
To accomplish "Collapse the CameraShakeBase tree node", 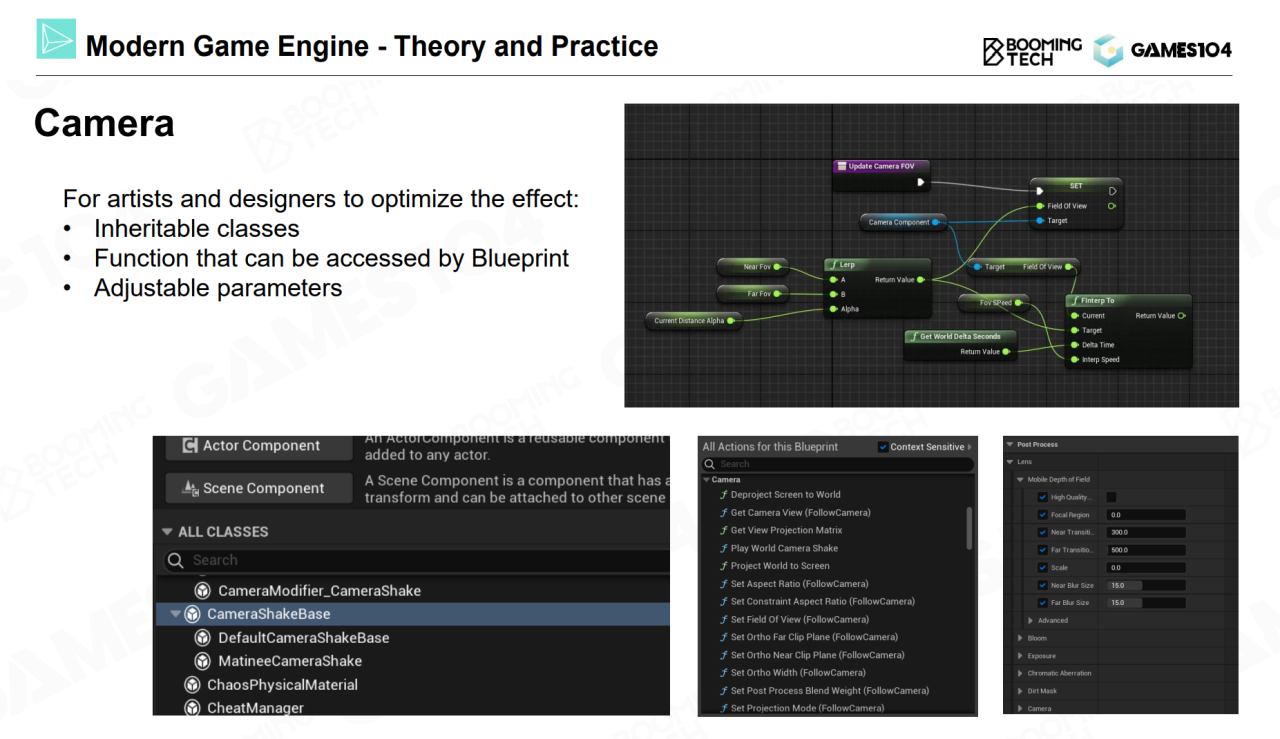I will pos(176,614).
